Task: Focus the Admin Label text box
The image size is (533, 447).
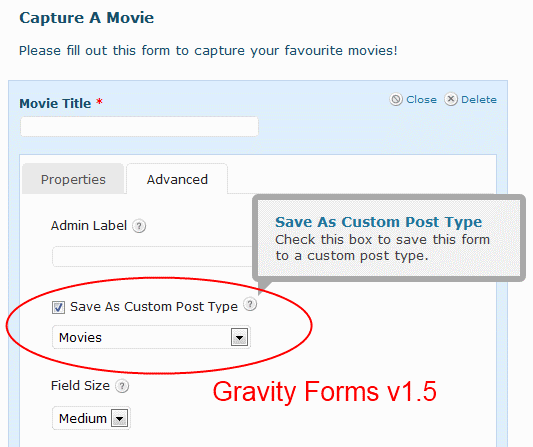Action: 153,257
